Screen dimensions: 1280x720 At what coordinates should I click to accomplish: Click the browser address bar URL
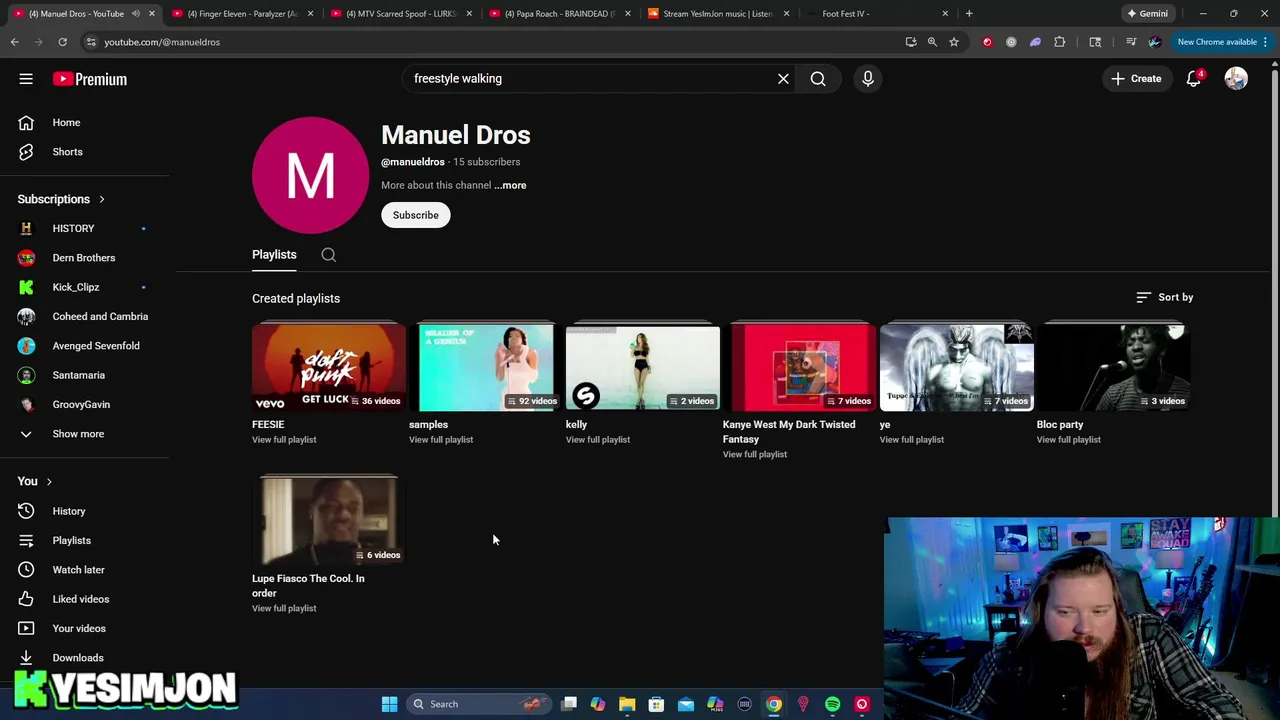pos(162,42)
